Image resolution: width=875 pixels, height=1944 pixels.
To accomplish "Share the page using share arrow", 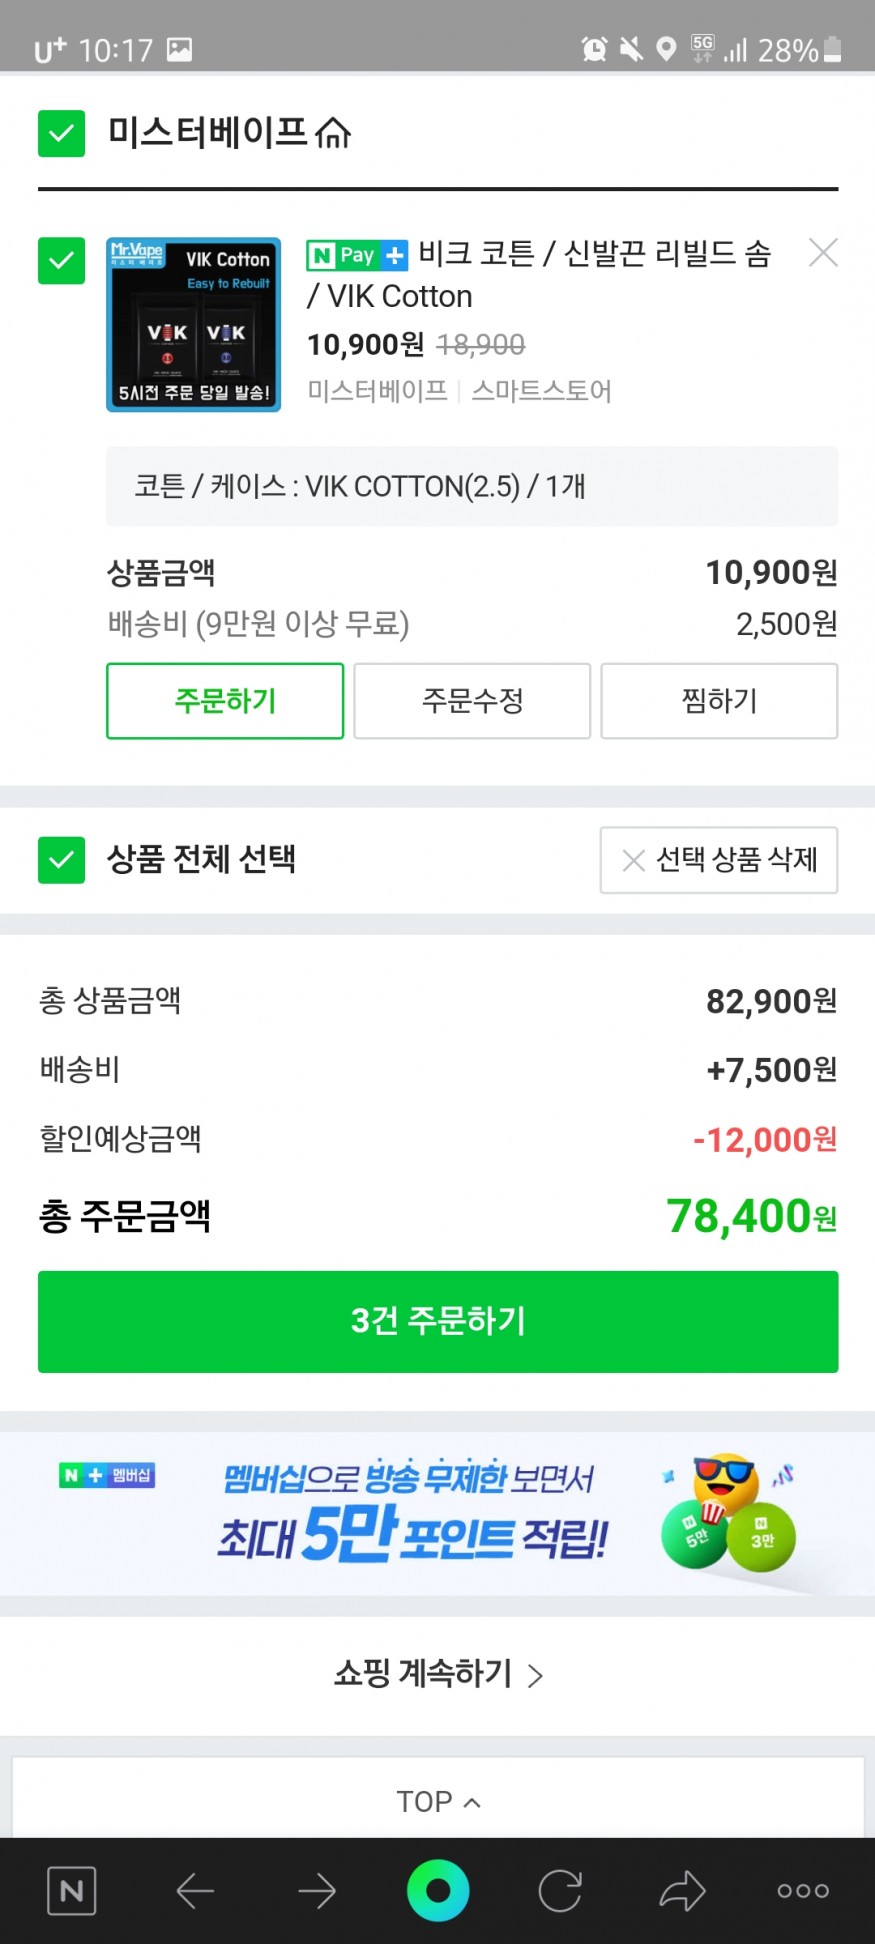I will tap(682, 1890).
